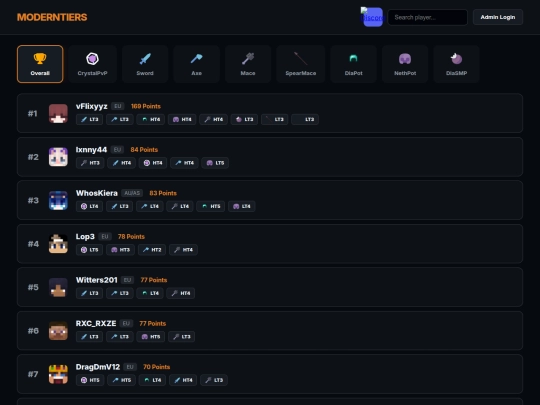Open Lop3 player name
Image resolution: width=540 pixels, height=405 pixels.
85,237
